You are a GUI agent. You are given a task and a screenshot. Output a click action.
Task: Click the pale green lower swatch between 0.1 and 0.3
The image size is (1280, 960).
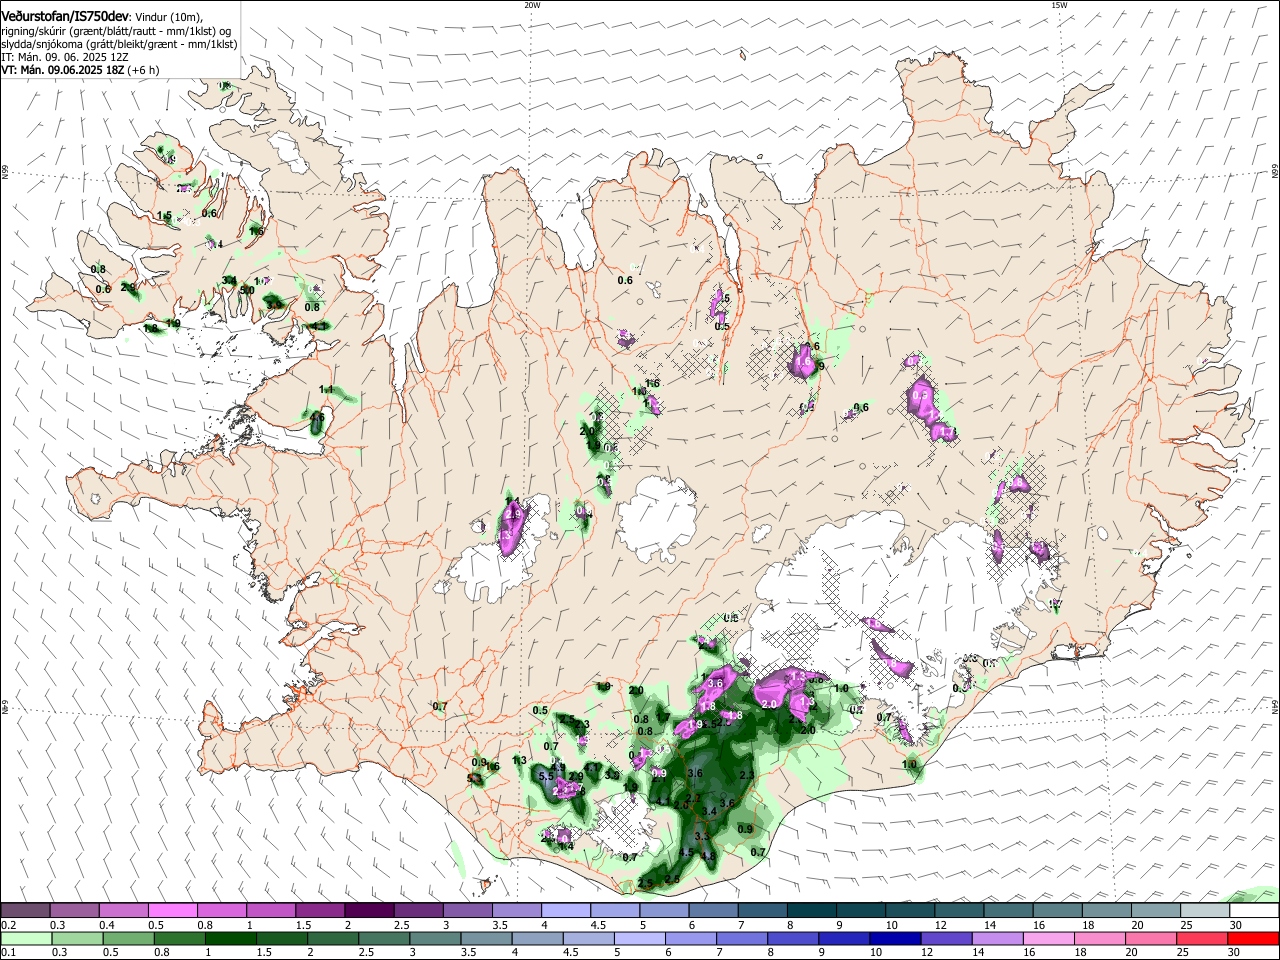coord(26,939)
